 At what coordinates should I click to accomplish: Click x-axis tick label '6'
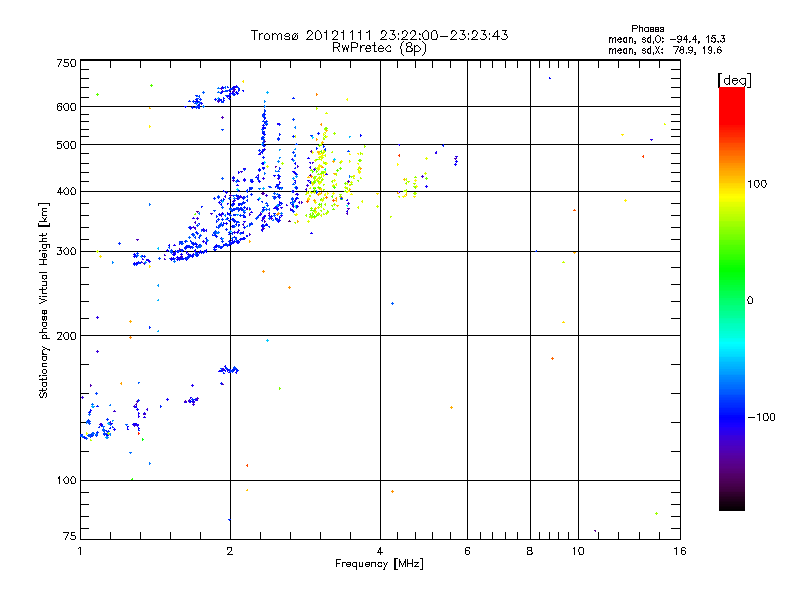click(x=467, y=551)
